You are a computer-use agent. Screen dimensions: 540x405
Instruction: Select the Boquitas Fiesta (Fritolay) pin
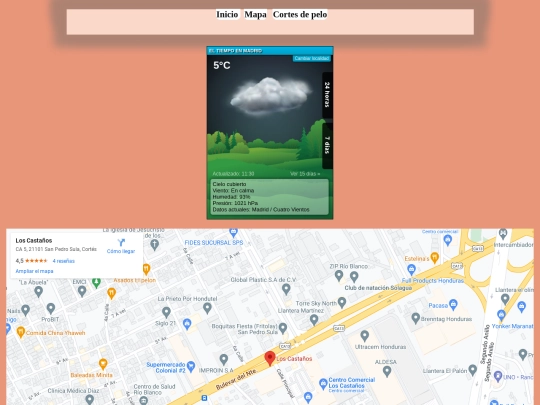click(x=283, y=328)
